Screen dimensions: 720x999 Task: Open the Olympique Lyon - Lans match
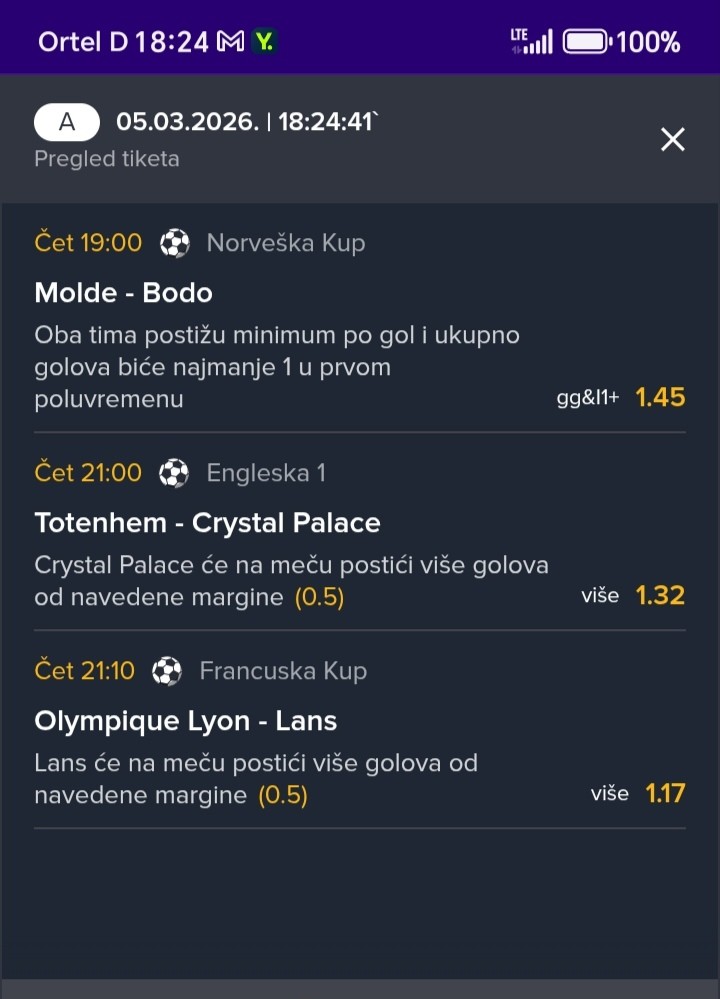[x=185, y=721]
